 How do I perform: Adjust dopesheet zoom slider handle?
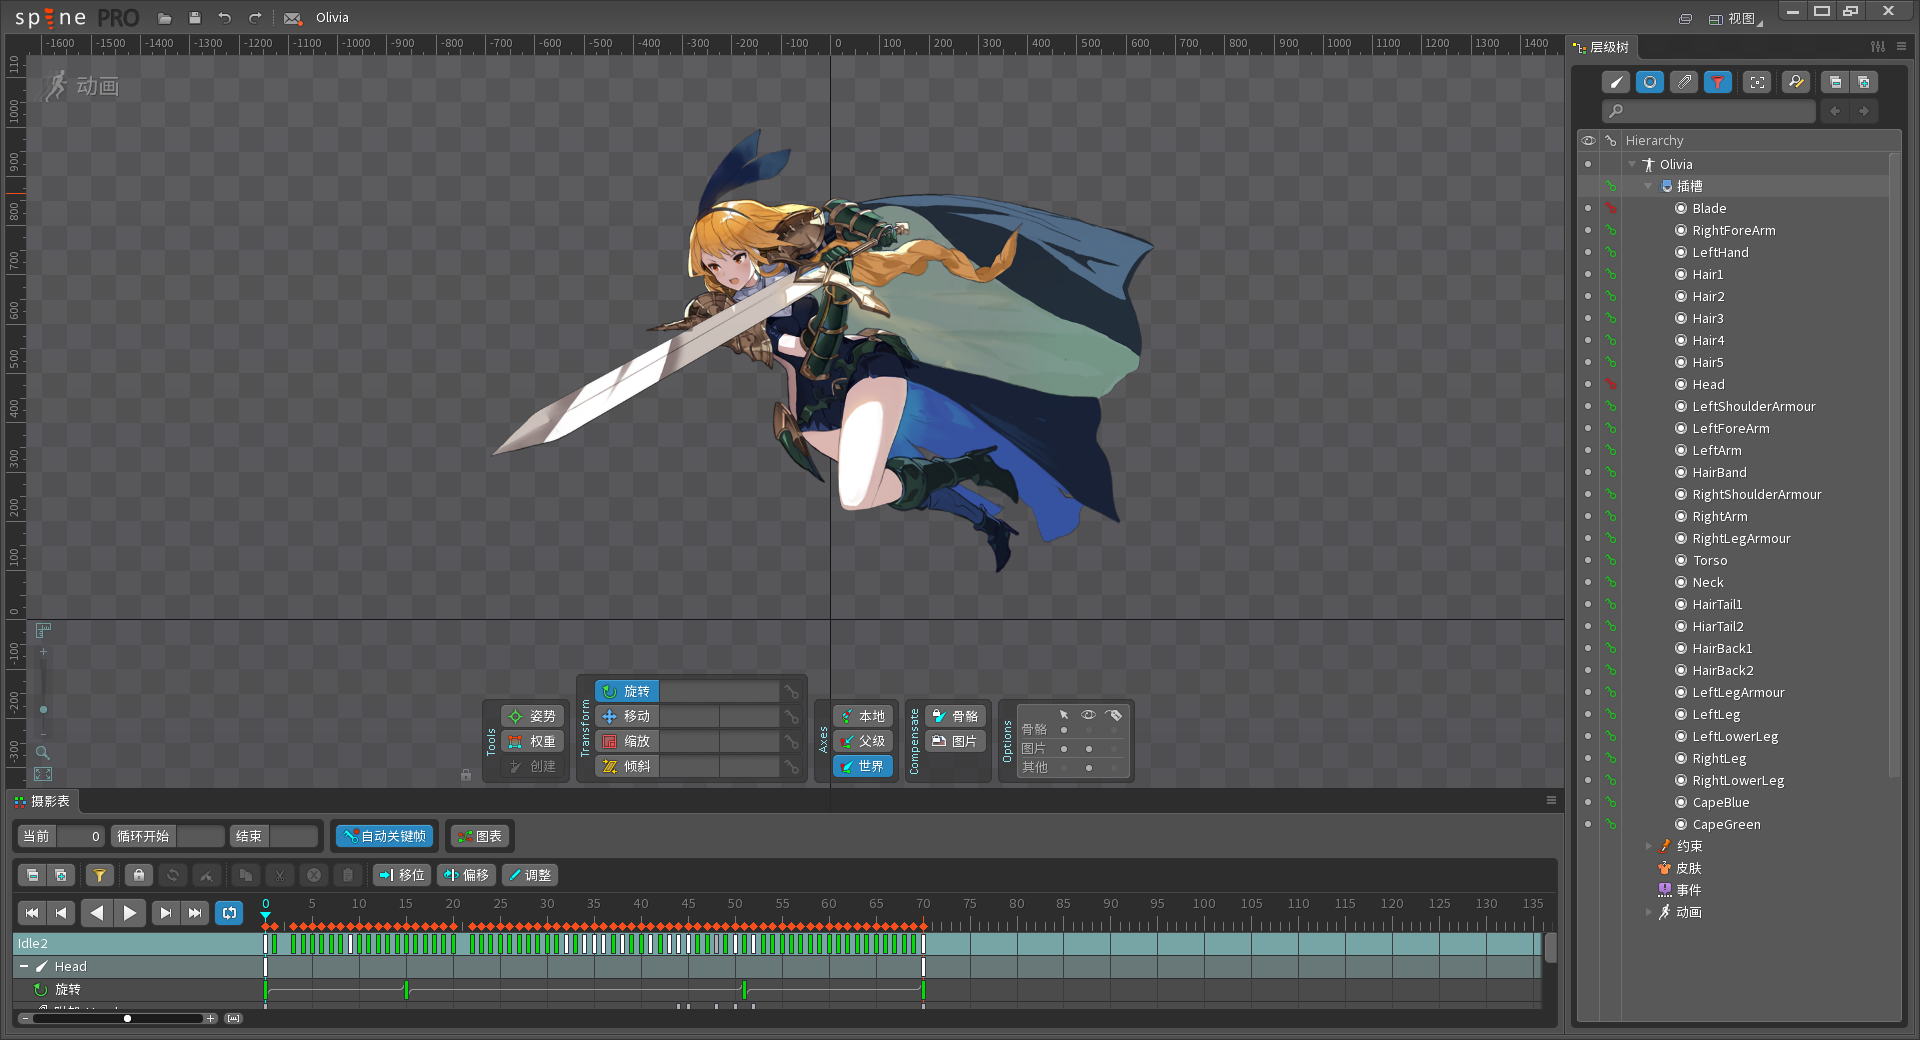[x=127, y=1018]
